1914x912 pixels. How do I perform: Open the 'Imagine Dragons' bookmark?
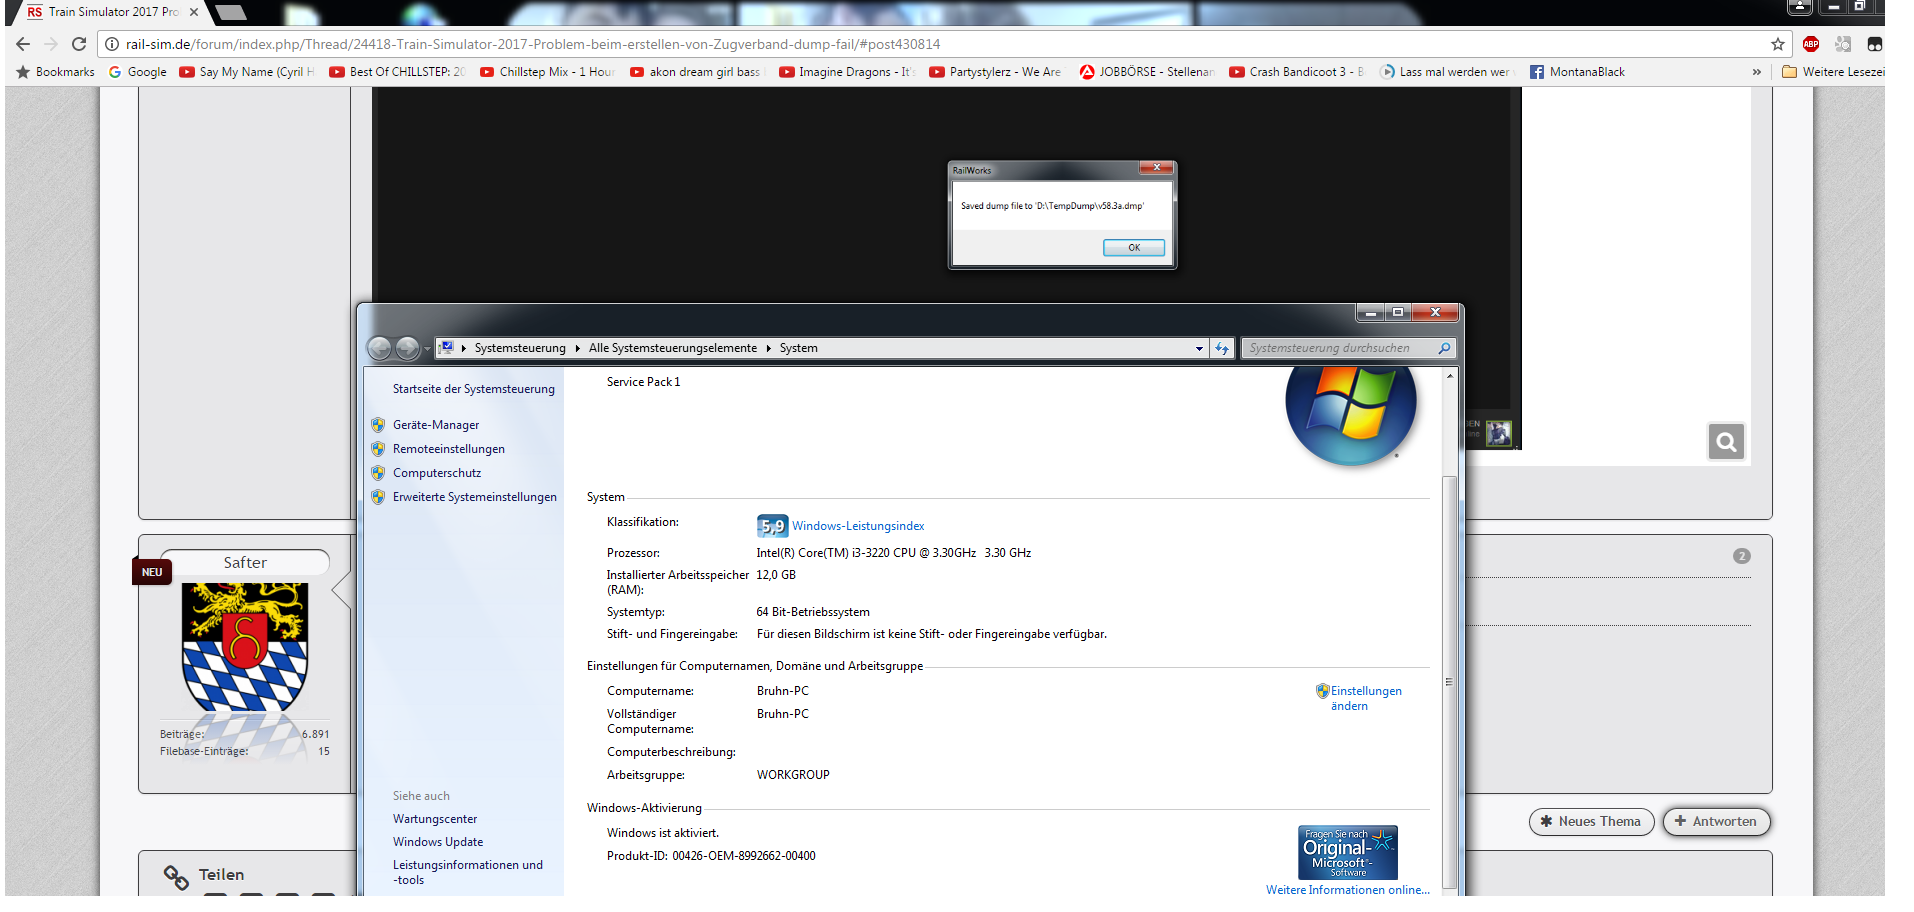(x=847, y=72)
